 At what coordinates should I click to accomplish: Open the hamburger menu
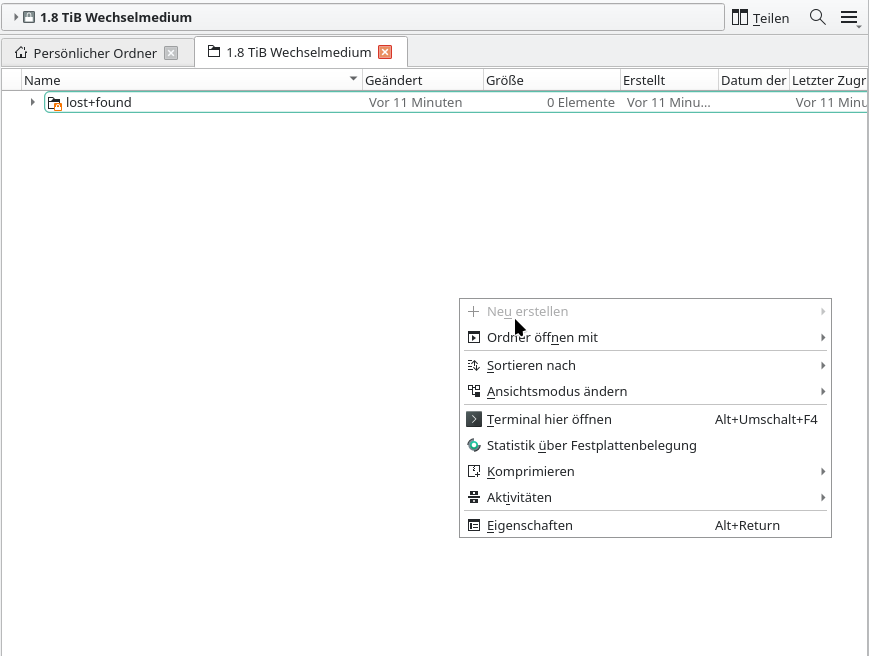pos(849,17)
